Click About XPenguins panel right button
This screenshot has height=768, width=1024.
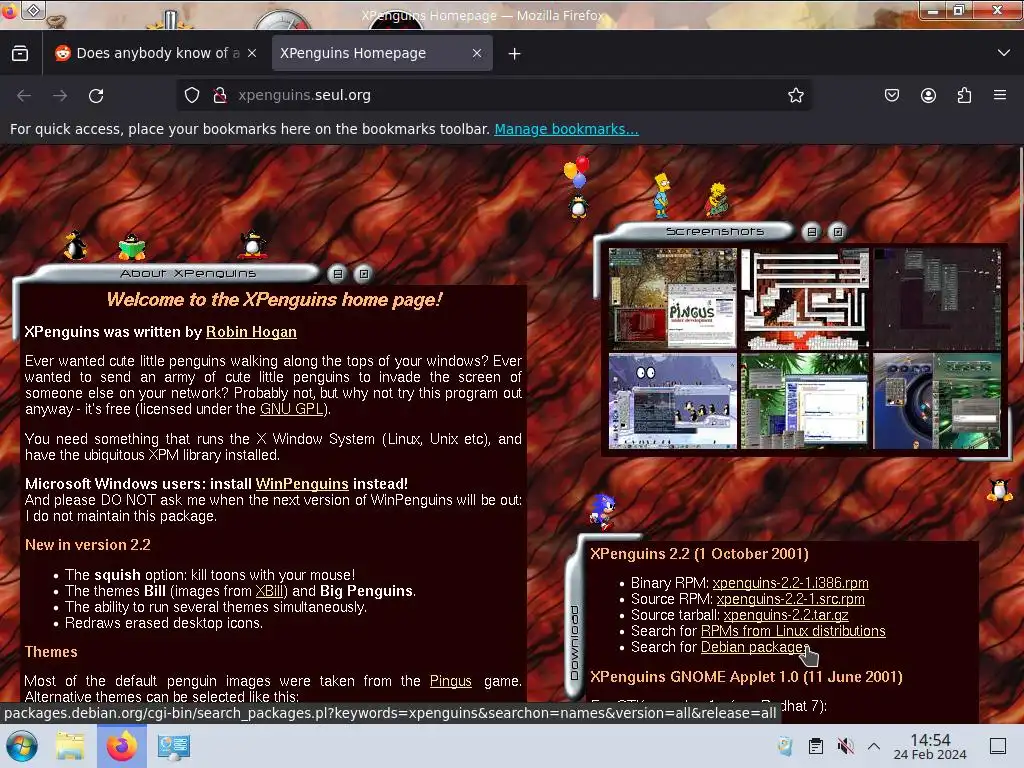coord(364,274)
